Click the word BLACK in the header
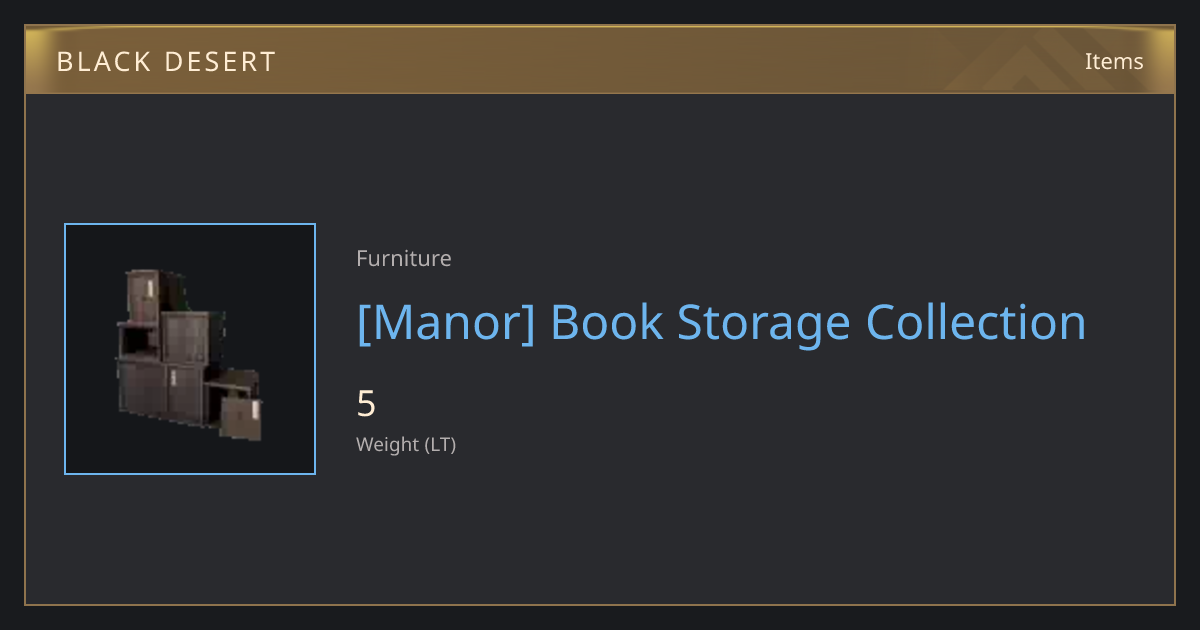1200x630 pixels. 105,62
